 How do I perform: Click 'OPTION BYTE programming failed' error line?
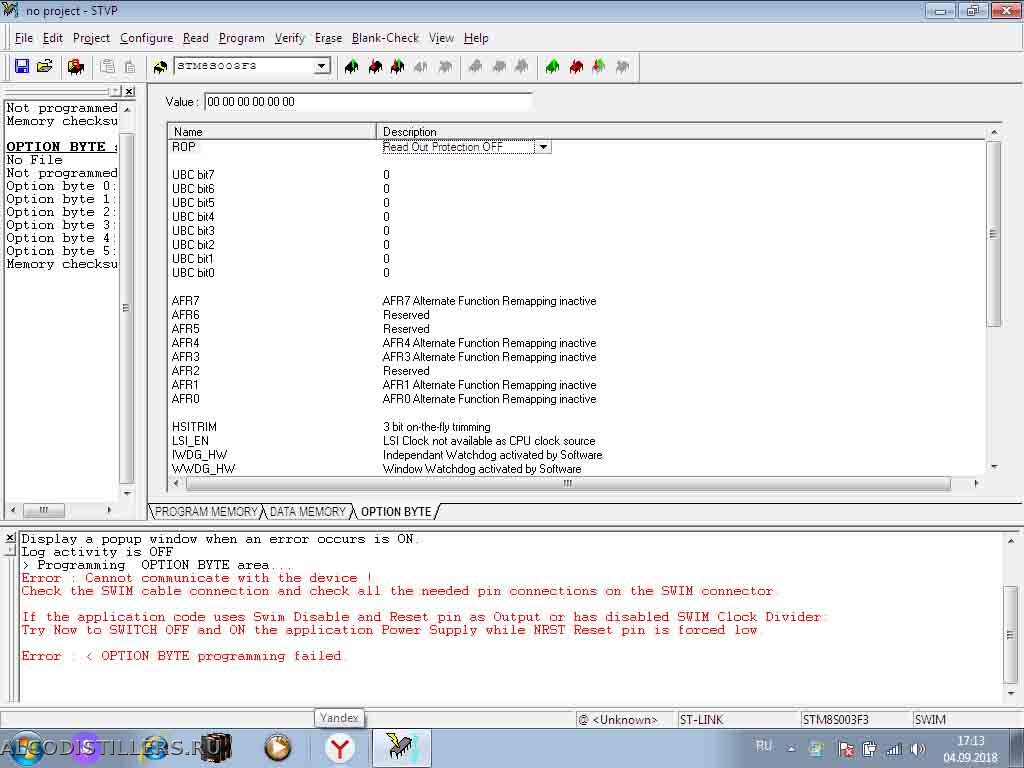(x=182, y=656)
